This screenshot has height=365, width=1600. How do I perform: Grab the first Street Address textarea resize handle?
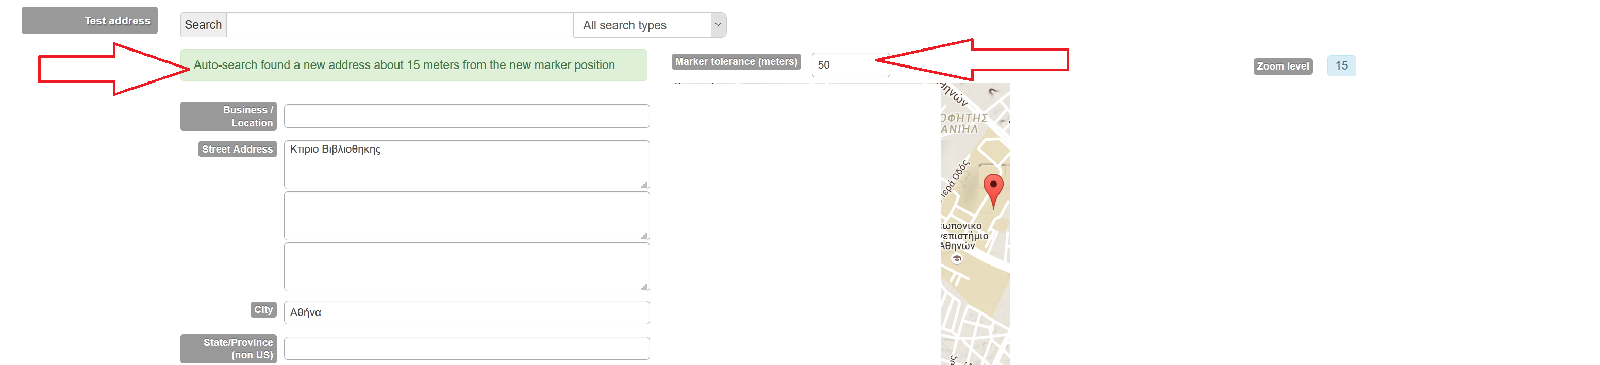coord(644,185)
